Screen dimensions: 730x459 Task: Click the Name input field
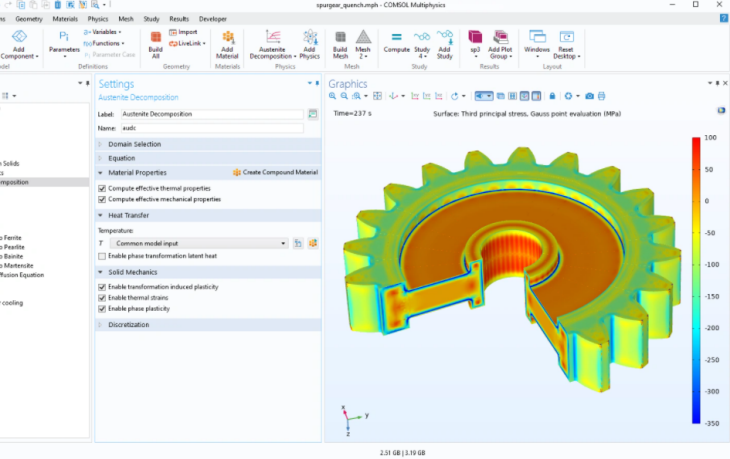[212, 128]
